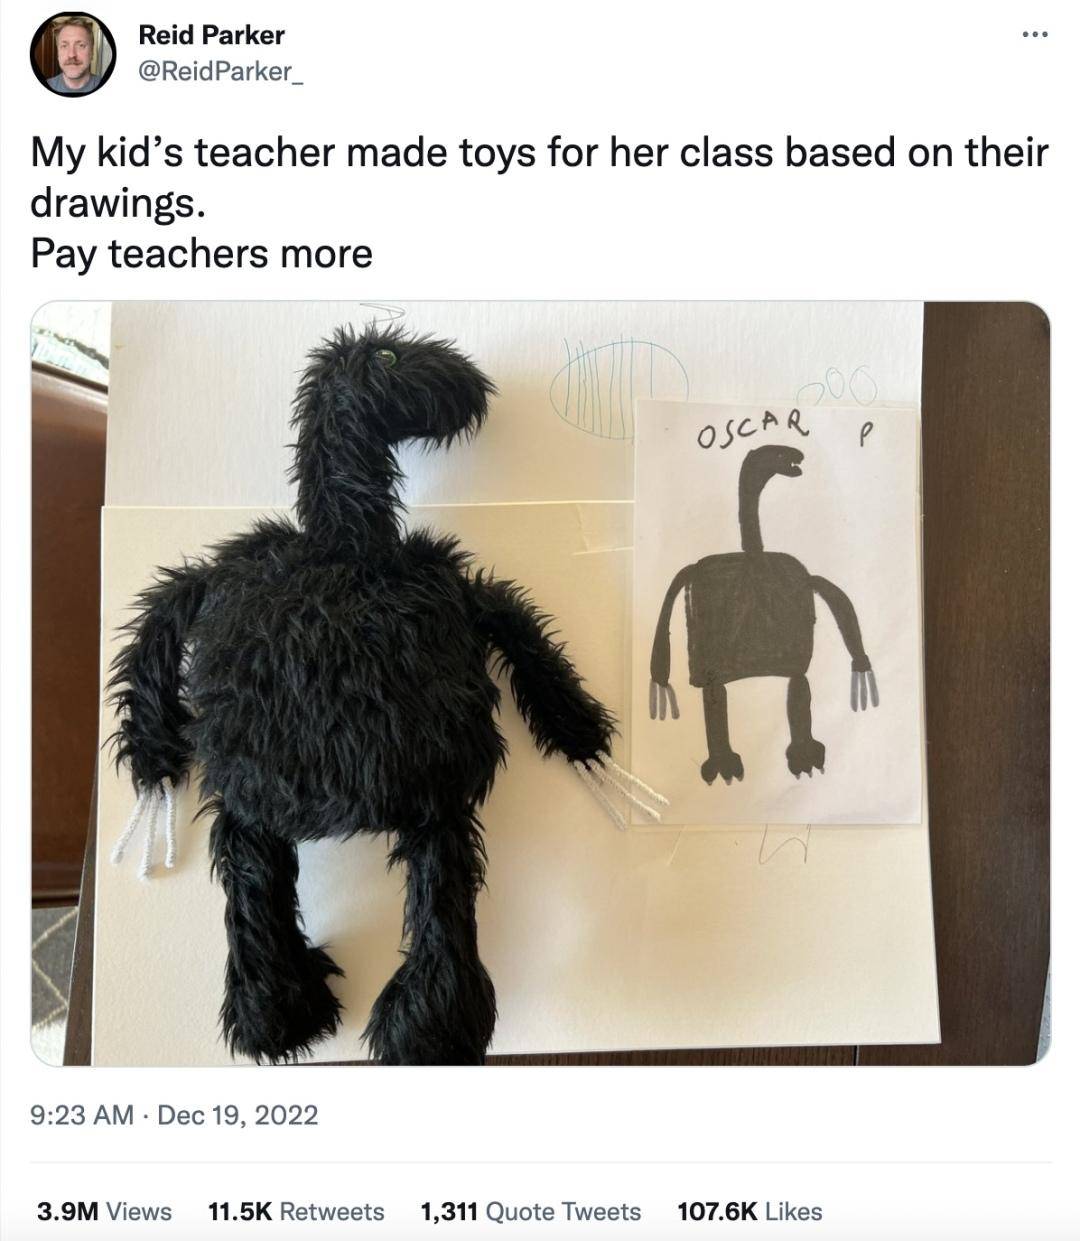Viewport: 1080px width, 1241px height.
Task: Click the Dec 19, 2022 date
Action: click(238, 1114)
